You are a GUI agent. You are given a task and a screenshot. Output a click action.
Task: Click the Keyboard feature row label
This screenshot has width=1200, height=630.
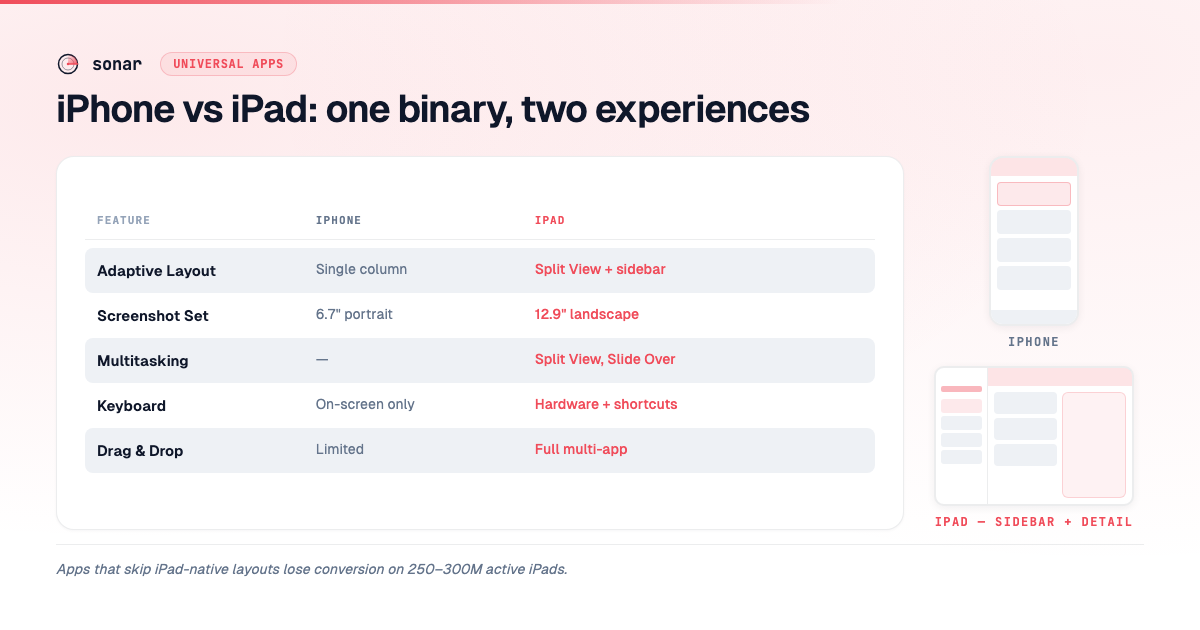[132, 406]
